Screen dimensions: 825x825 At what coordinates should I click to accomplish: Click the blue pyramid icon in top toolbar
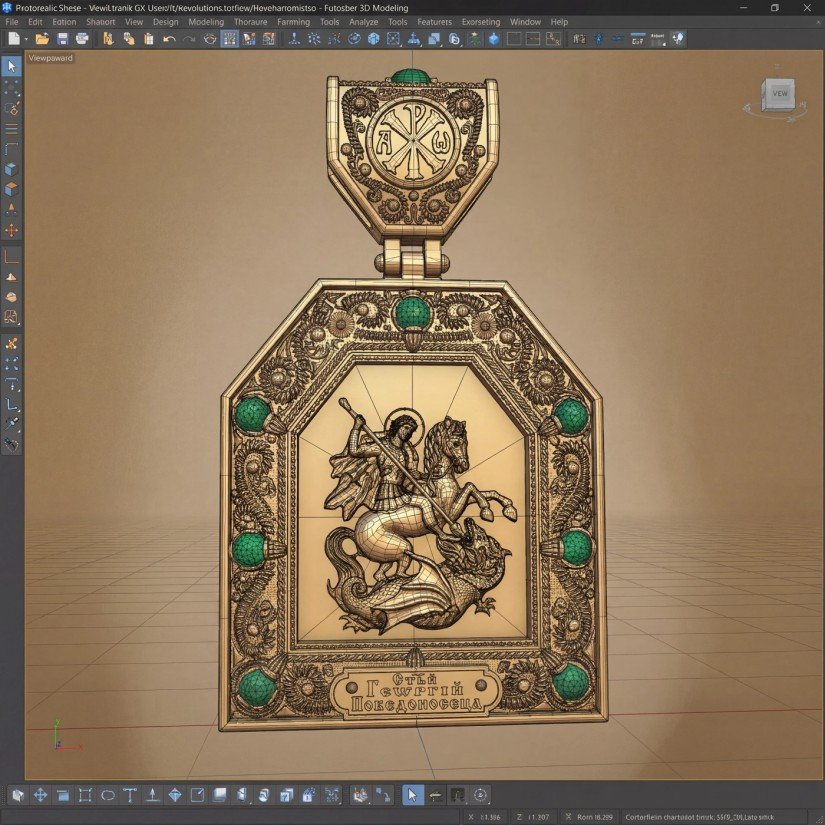pos(414,38)
